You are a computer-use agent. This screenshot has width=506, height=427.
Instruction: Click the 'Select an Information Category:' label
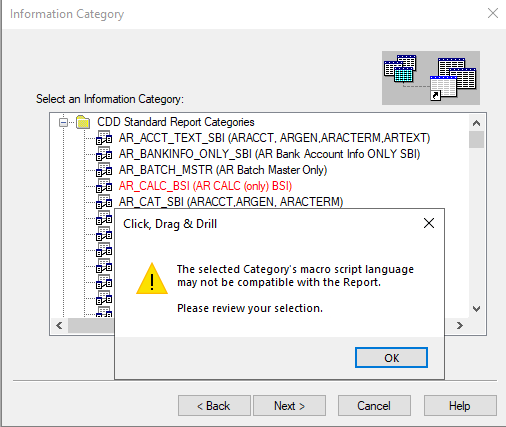pos(110,99)
